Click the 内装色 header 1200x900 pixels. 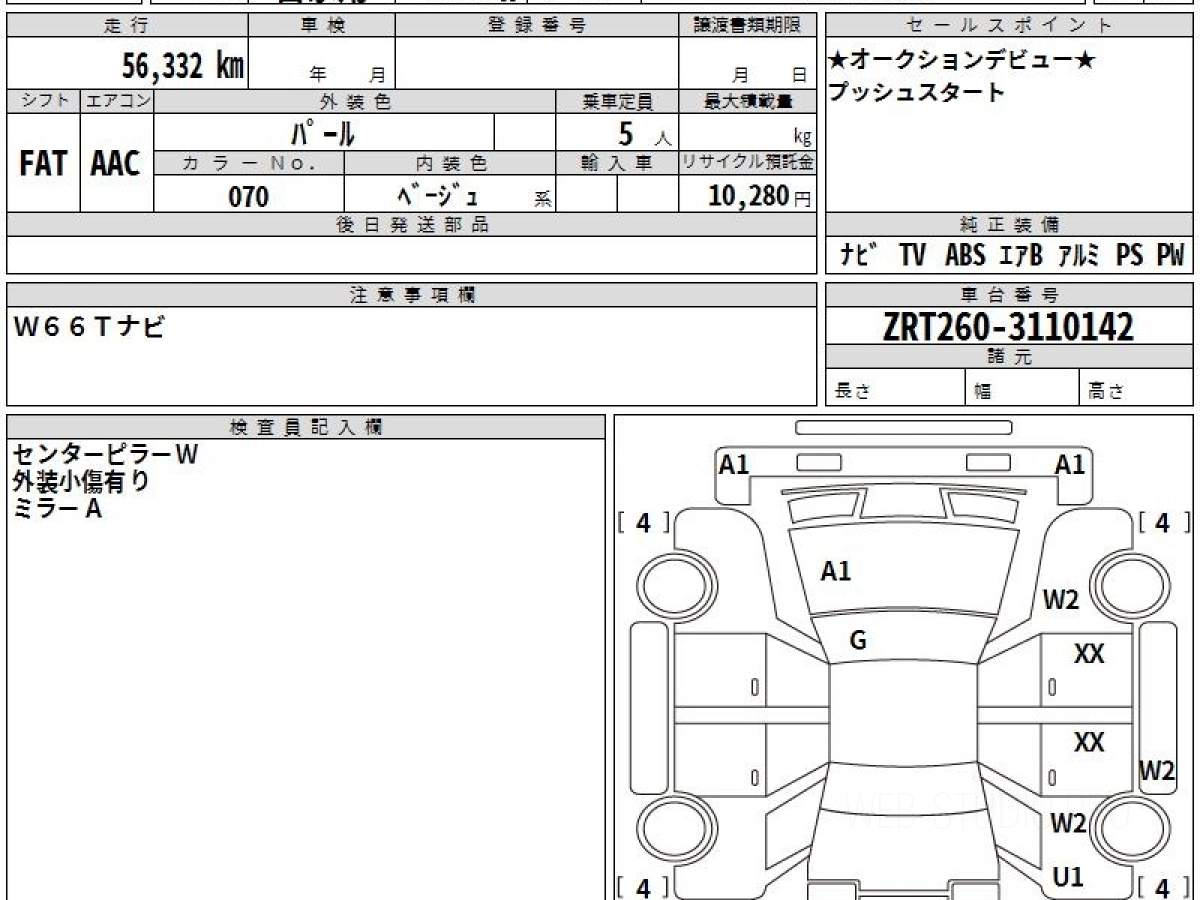pyautogui.click(x=450, y=163)
